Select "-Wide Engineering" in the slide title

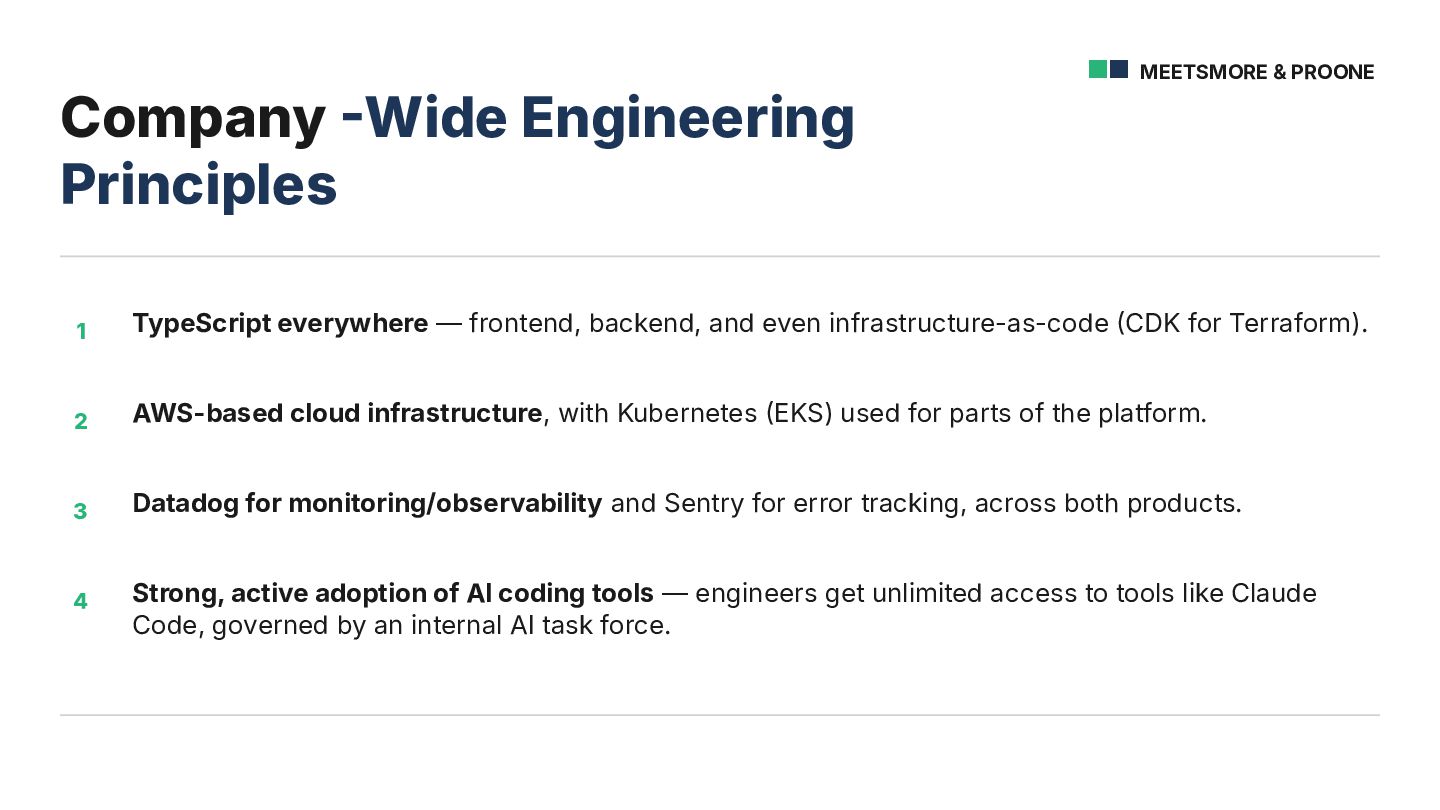click(598, 118)
